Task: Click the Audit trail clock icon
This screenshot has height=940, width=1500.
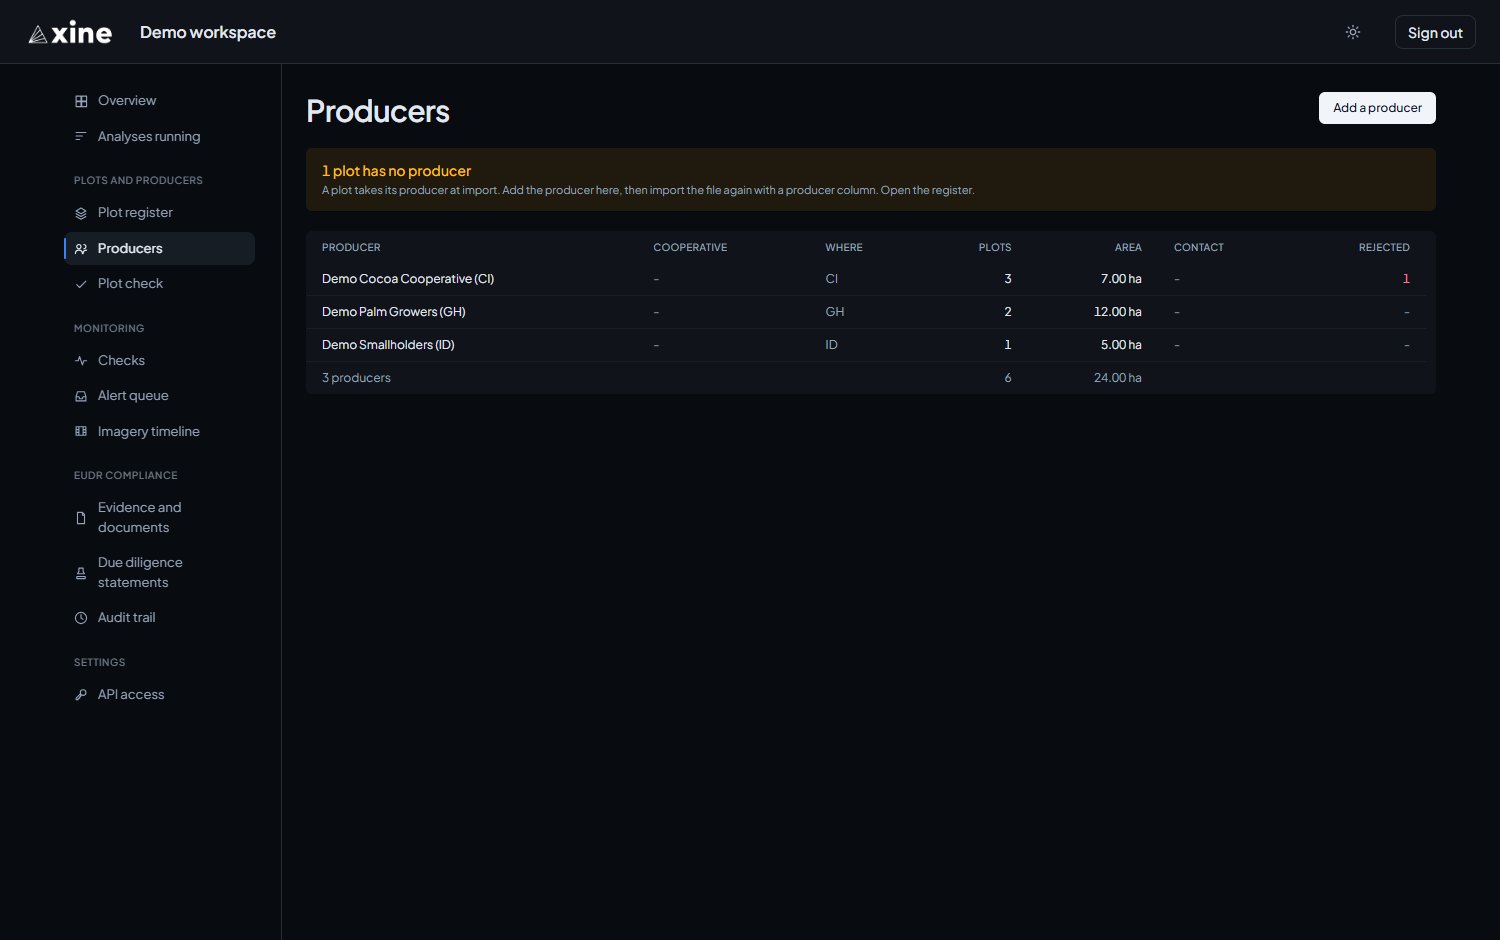Action: (x=81, y=618)
